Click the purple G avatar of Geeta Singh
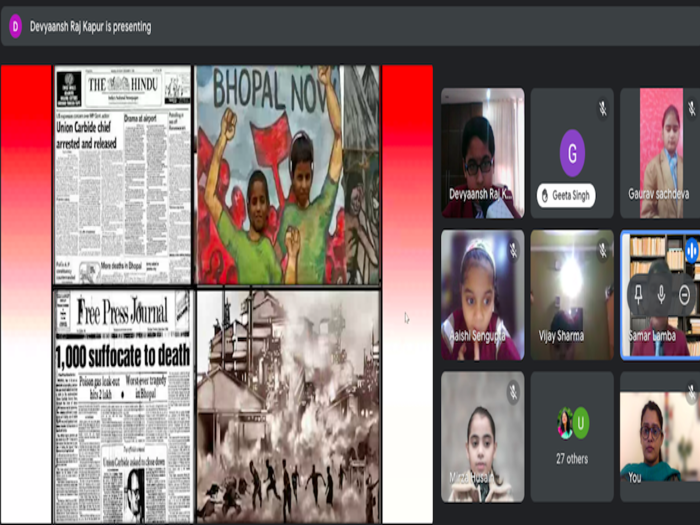The height and width of the screenshot is (525, 700). coord(572,153)
